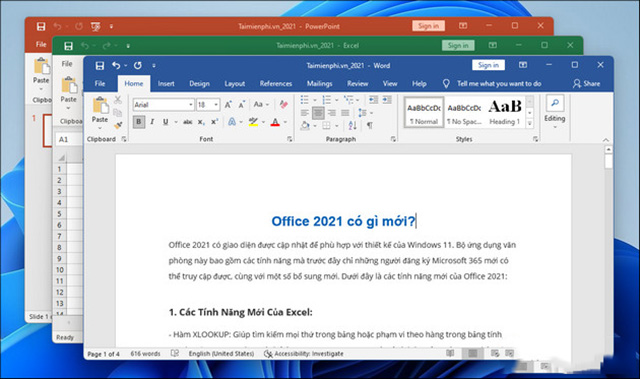
Task: Toggle Center alignment
Action: 318,113
